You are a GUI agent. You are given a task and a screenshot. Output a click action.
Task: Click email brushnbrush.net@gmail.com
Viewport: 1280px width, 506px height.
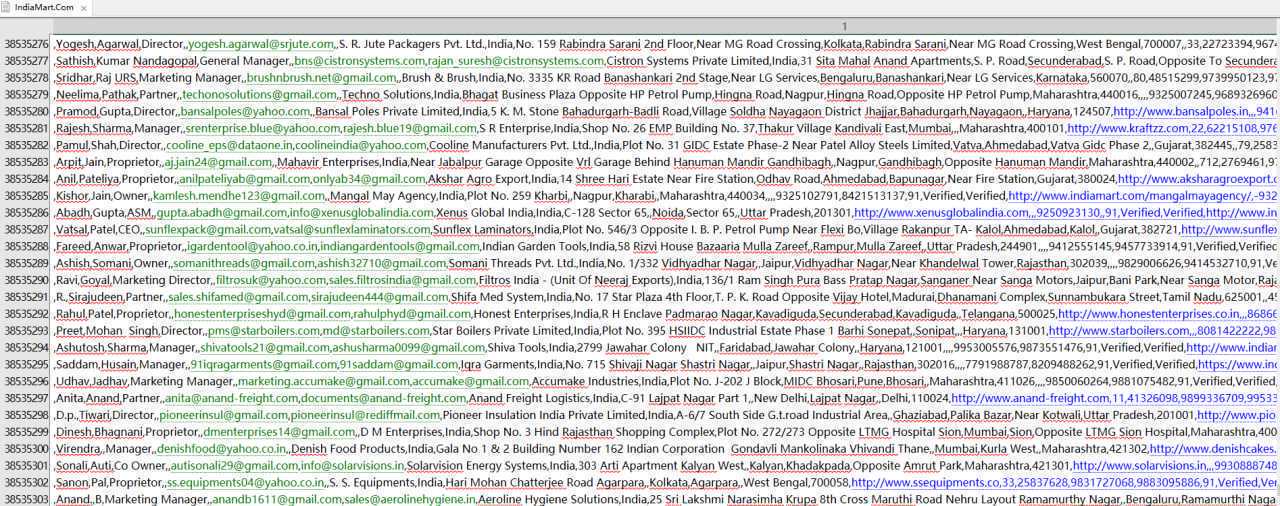[x=321, y=77]
